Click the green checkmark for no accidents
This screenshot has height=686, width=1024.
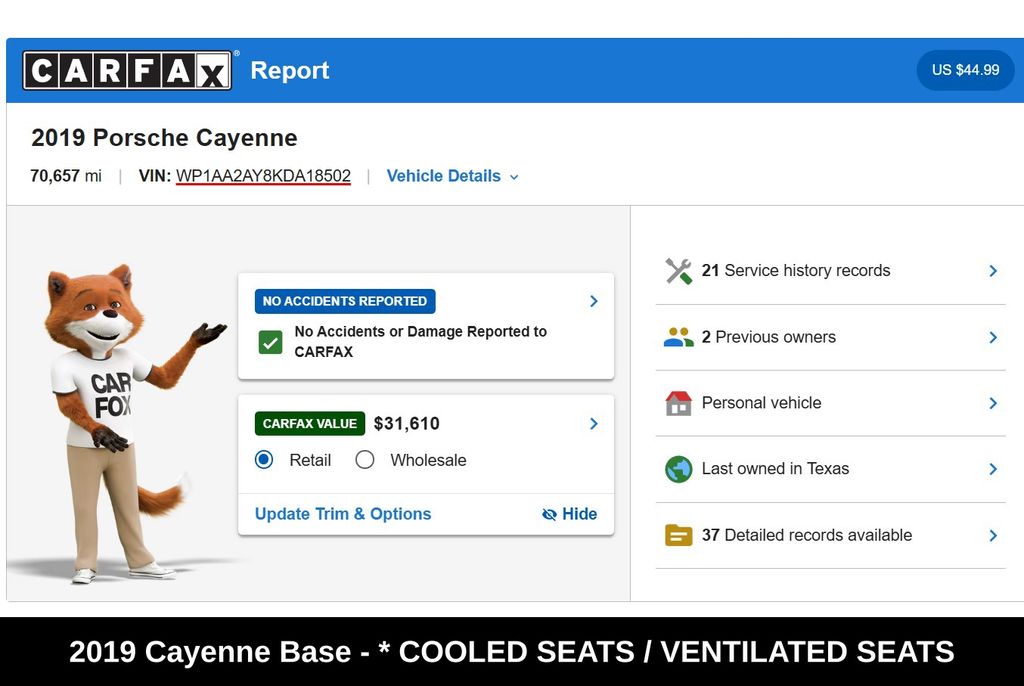click(270, 342)
